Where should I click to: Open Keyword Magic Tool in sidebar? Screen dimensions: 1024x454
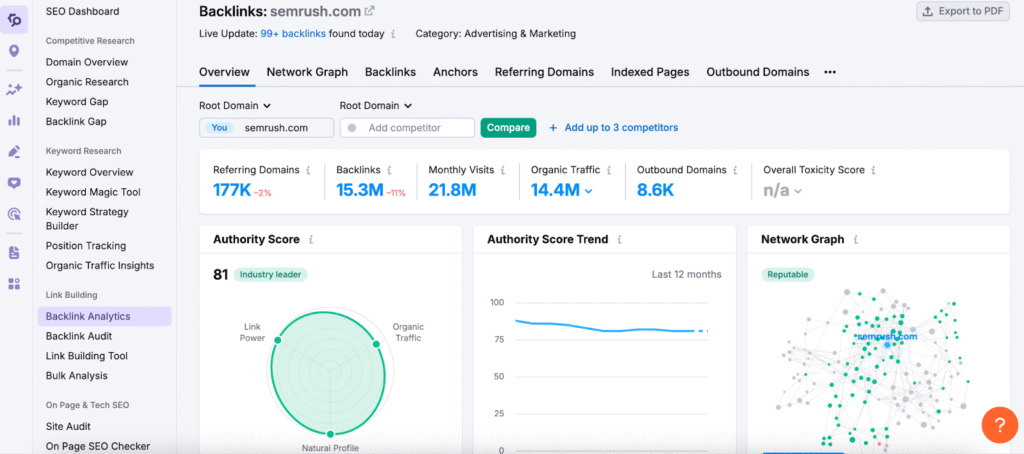point(93,192)
